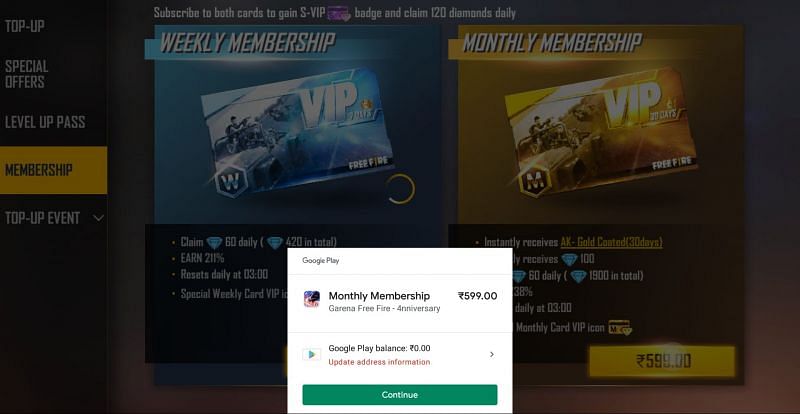Open AK- Gold Coated(30days) link

(611, 242)
